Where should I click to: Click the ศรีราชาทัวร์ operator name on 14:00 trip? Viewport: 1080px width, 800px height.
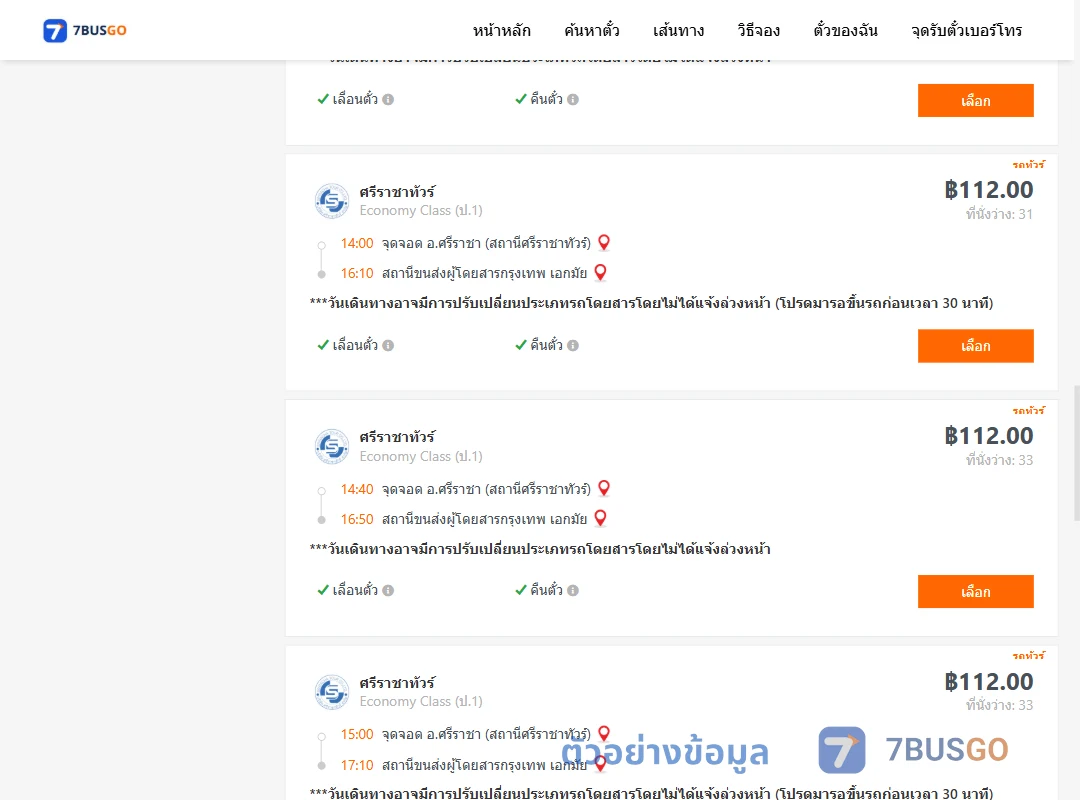click(x=397, y=192)
